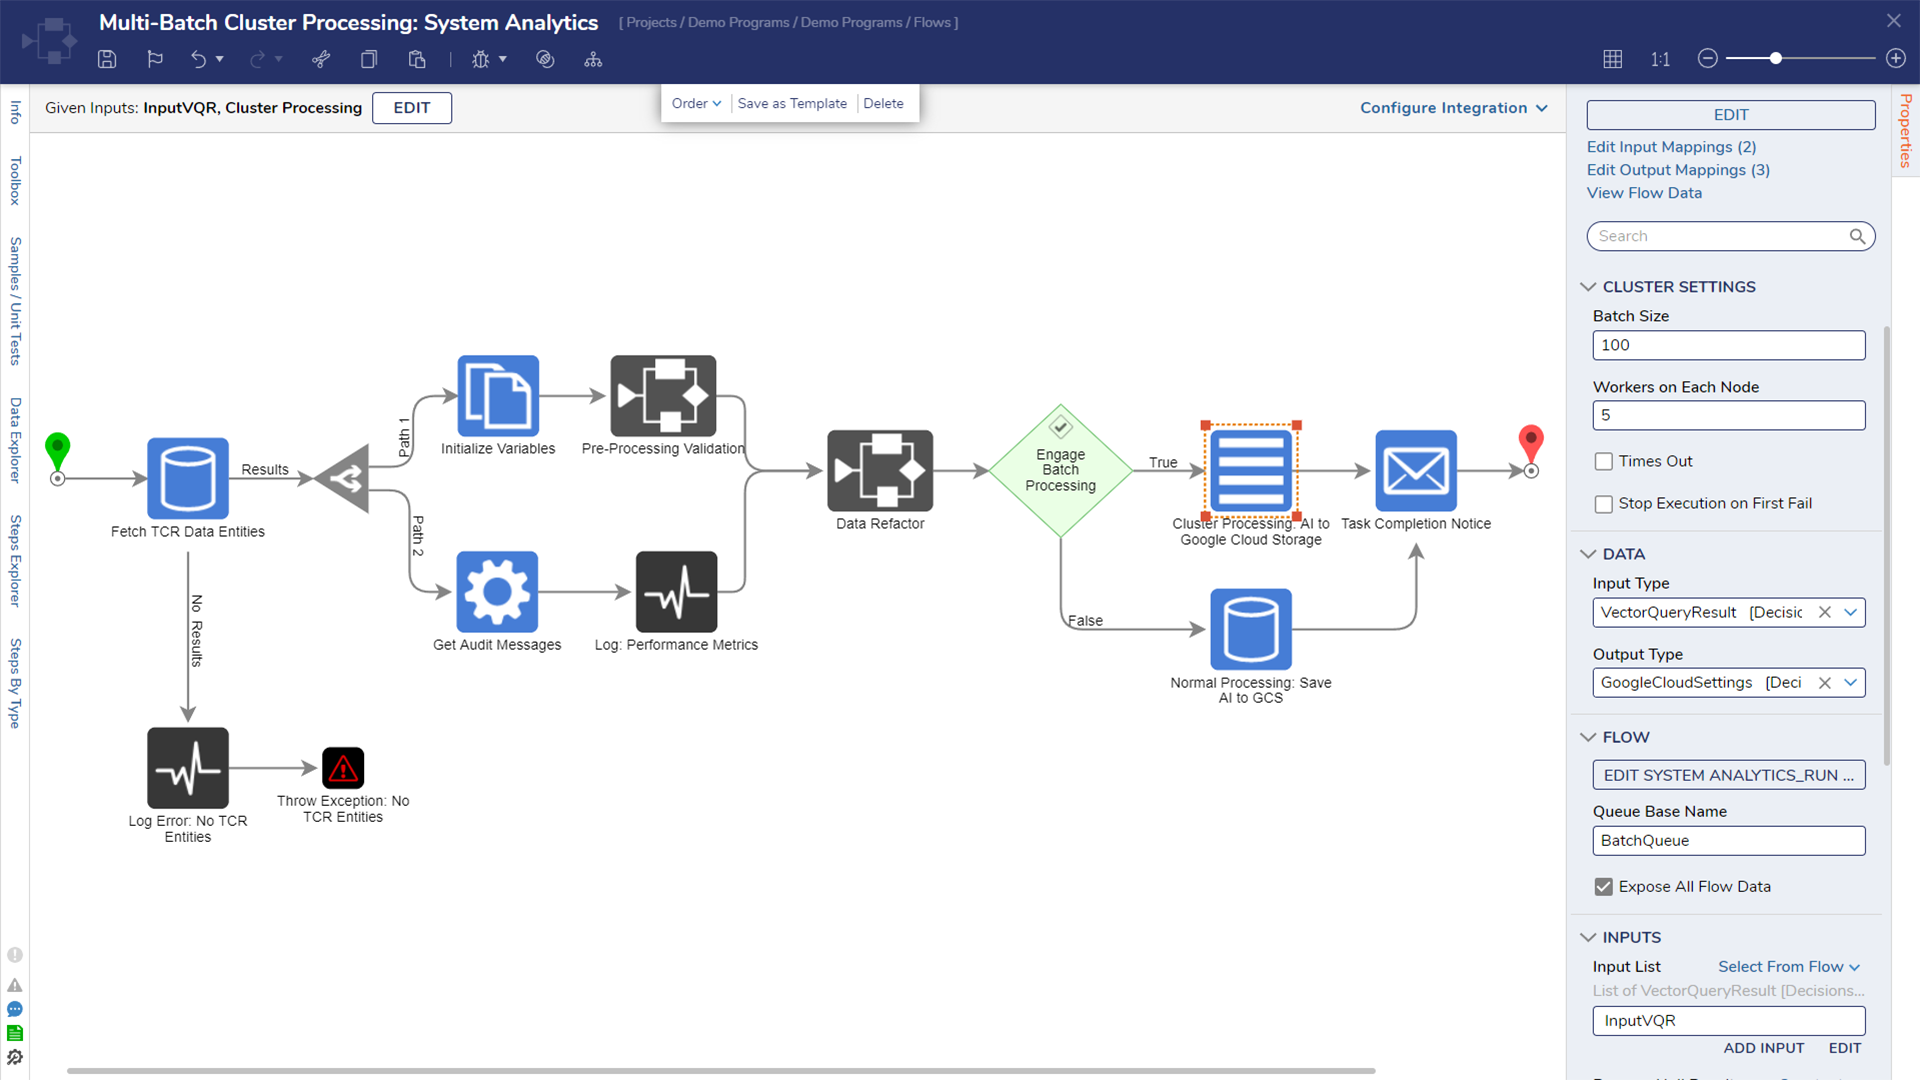
Task: Click the BatchQueue input field
Action: 1729,840
